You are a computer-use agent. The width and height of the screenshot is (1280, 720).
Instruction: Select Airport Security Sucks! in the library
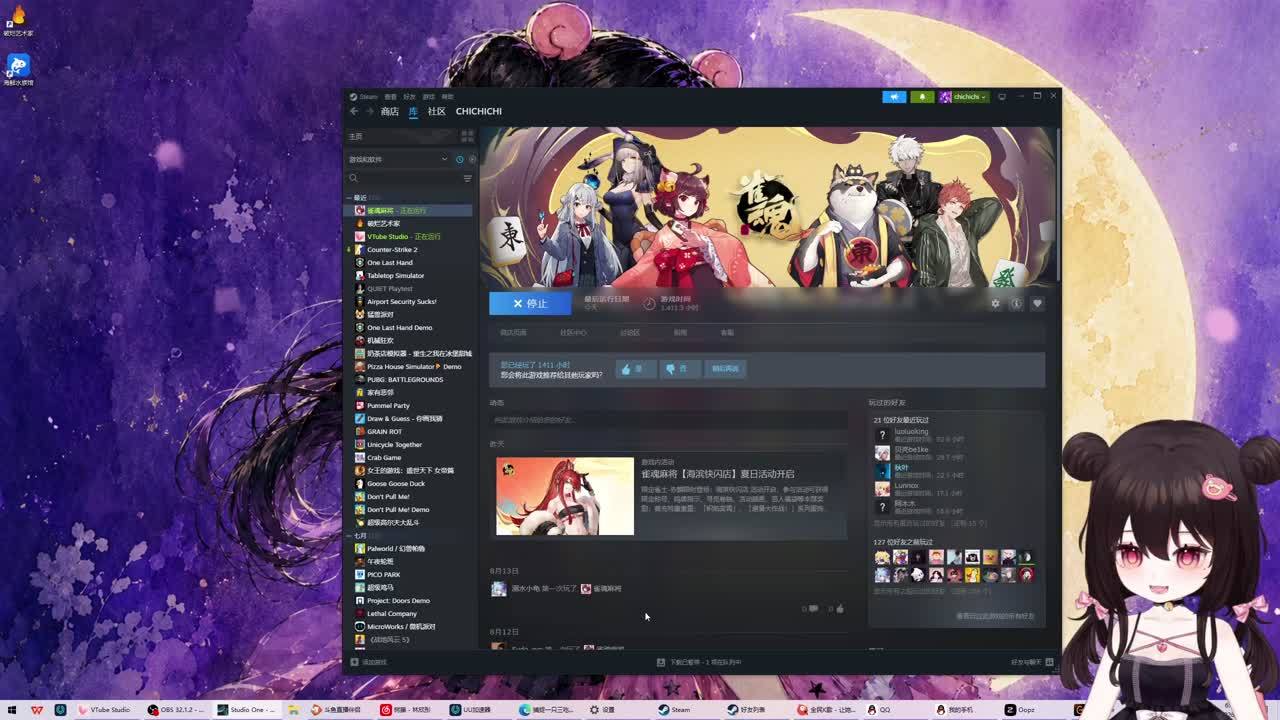click(x=409, y=302)
